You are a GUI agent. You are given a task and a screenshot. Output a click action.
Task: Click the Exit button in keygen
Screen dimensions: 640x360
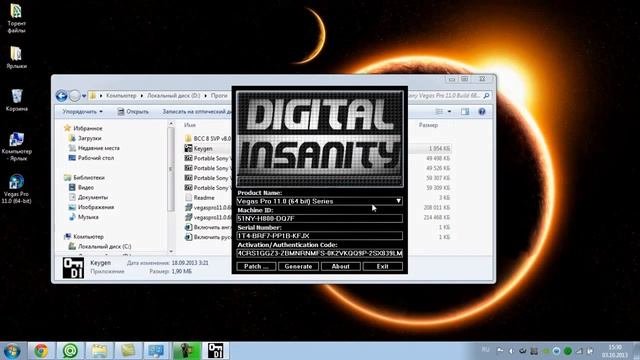(383, 267)
